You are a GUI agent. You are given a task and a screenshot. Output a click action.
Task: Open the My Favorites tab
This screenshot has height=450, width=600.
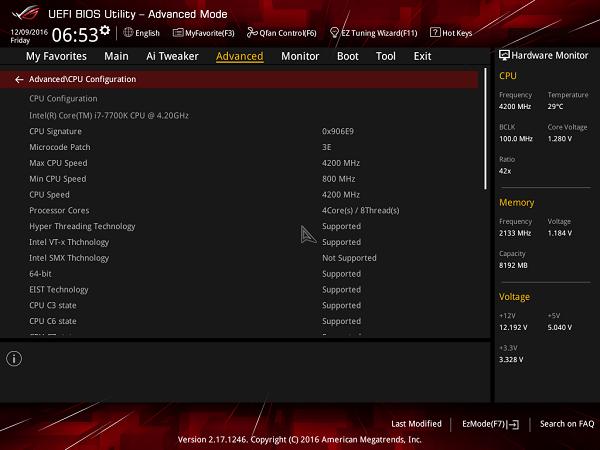(56, 56)
